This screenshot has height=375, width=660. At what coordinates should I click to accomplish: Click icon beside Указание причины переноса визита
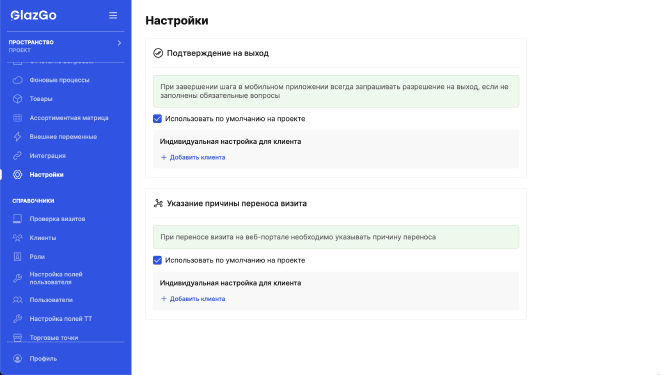tap(158, 203)
